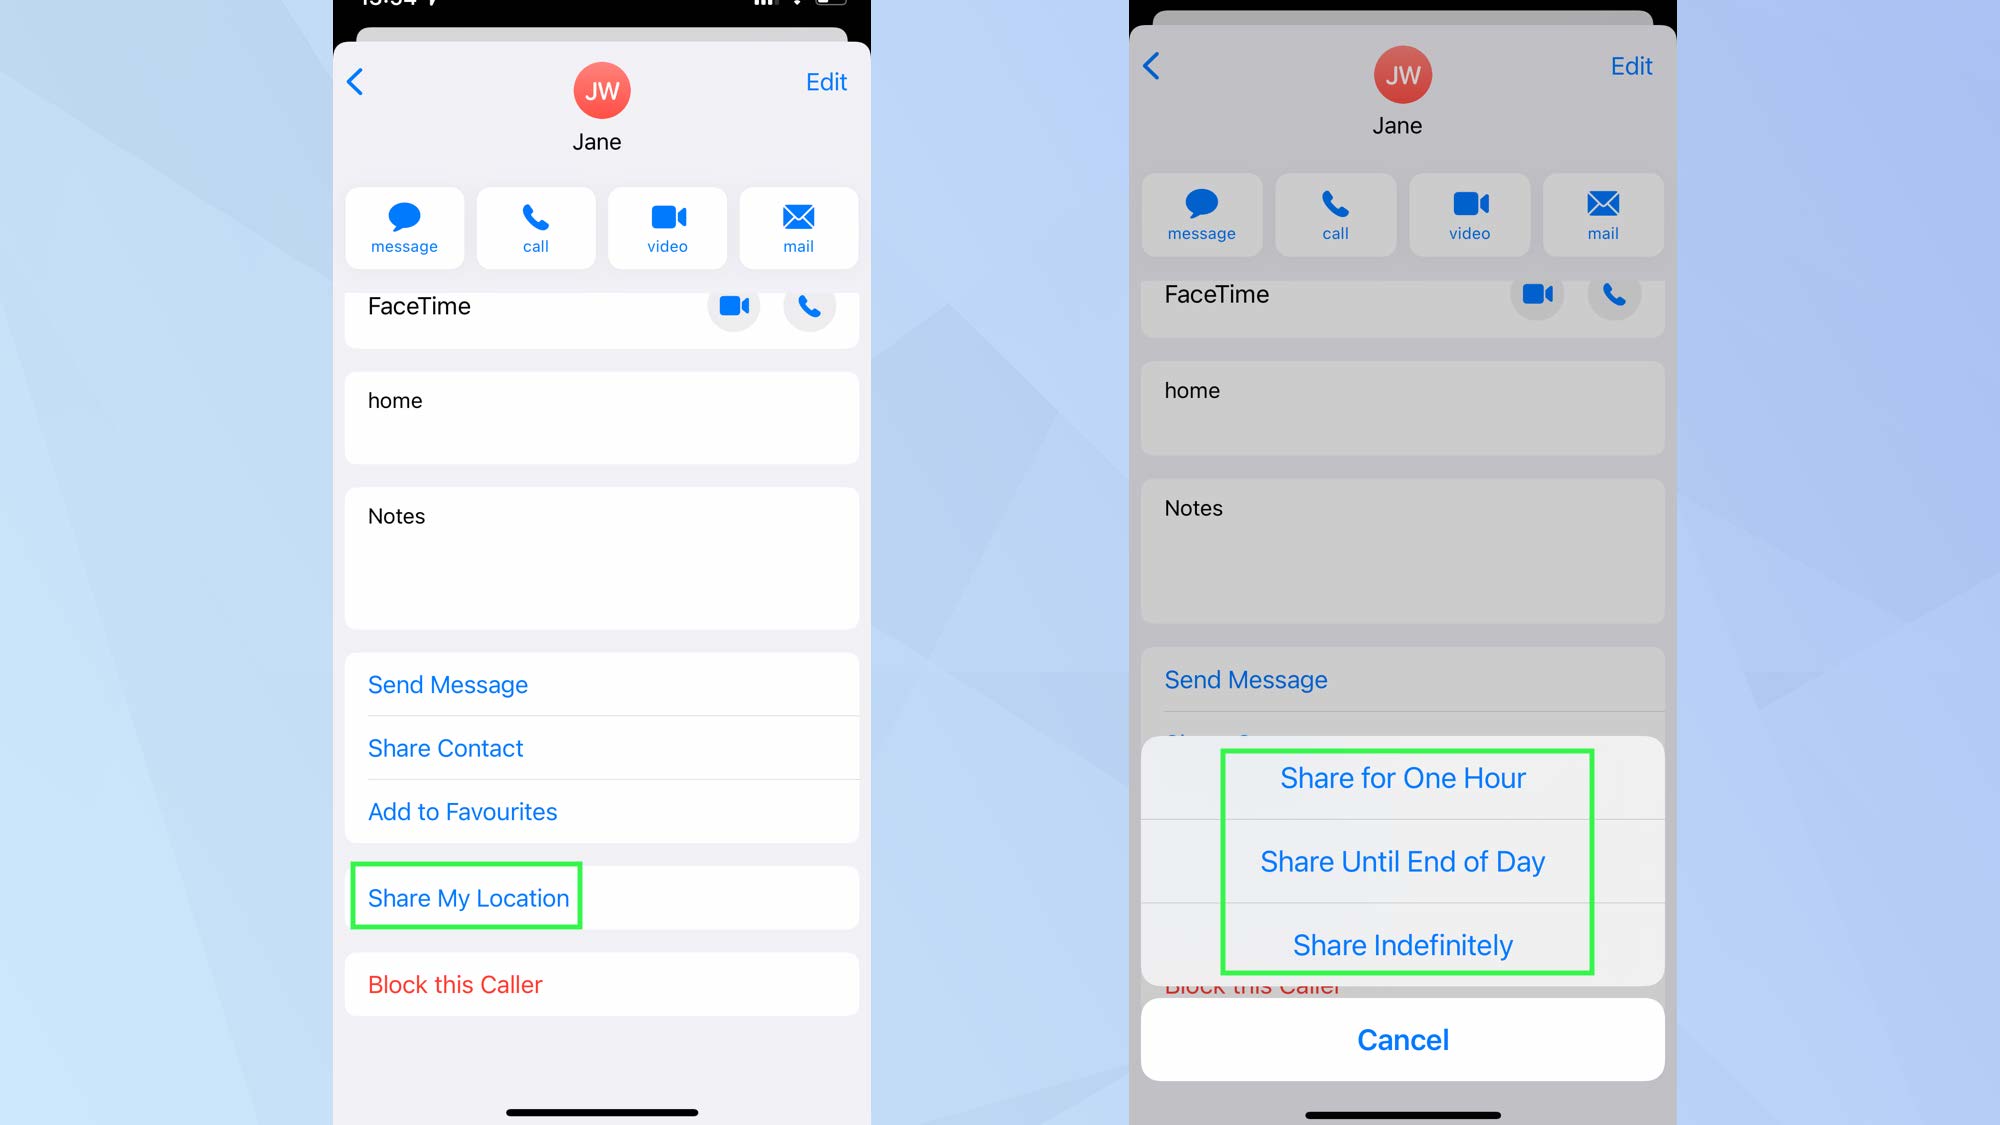Select Share for One Hour option
The image size is (2000, 1125).
(x=1401, y=777)
